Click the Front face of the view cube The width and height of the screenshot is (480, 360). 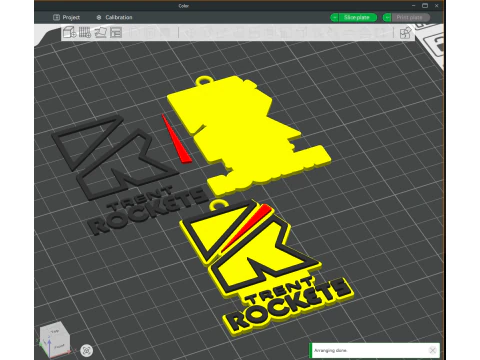click(59, 346)
